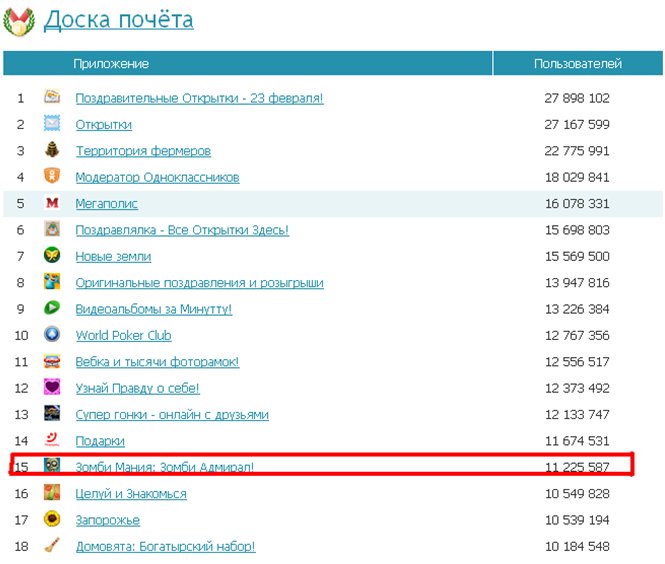Click the Видеоальбомы green play icon
The height and width of the screenshot is (564, 665).
tap(52, 308)
